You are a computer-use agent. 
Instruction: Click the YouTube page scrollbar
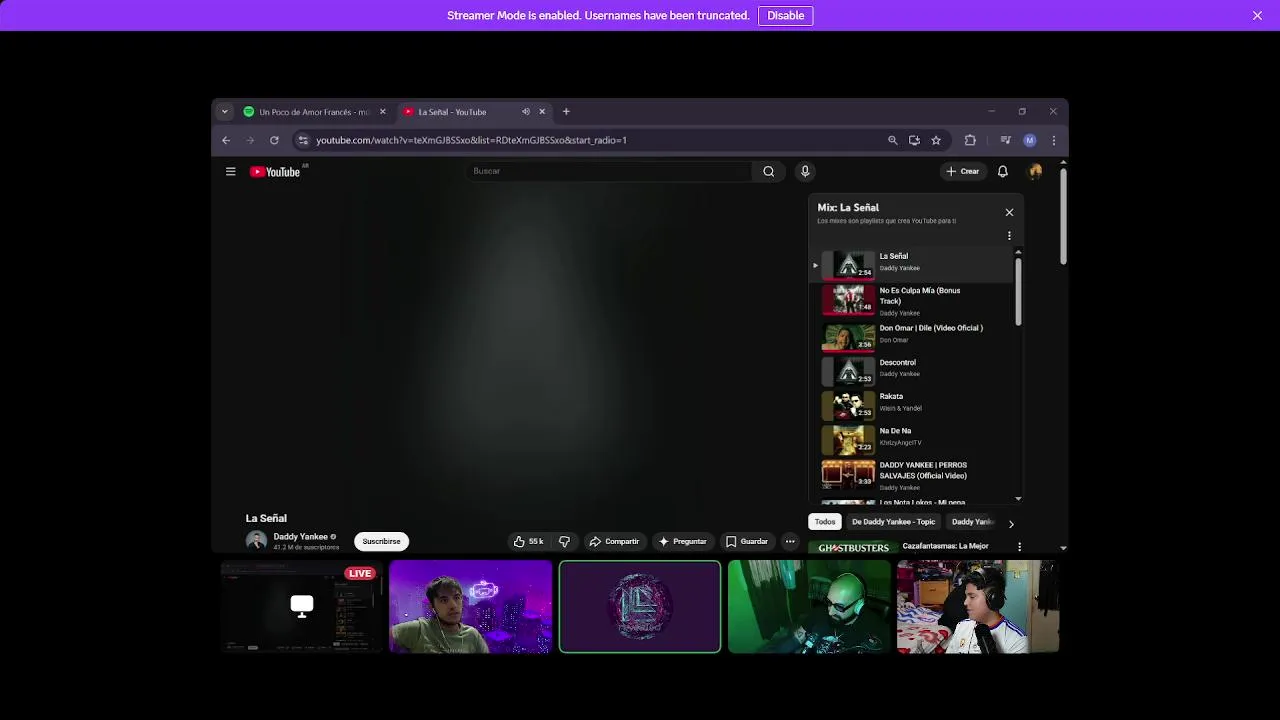1063,215
